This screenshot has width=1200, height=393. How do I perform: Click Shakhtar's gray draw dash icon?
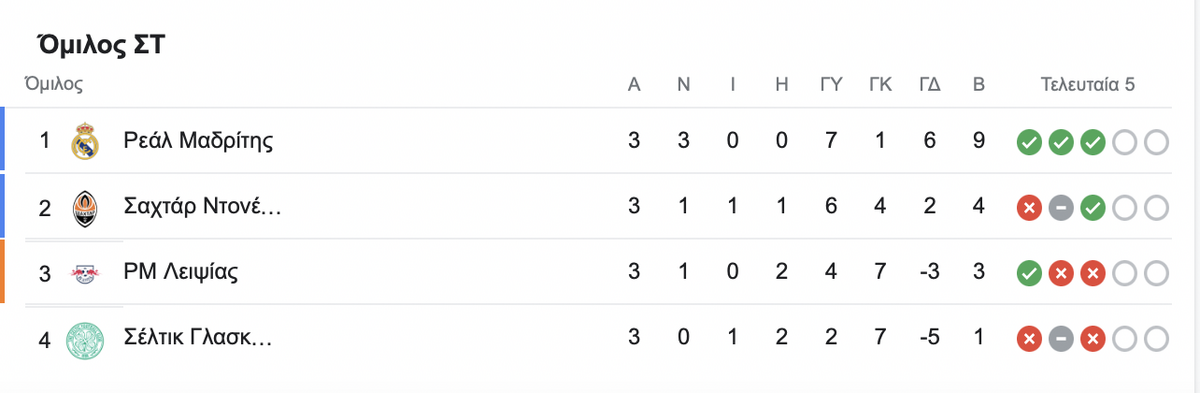[1061, 208]
